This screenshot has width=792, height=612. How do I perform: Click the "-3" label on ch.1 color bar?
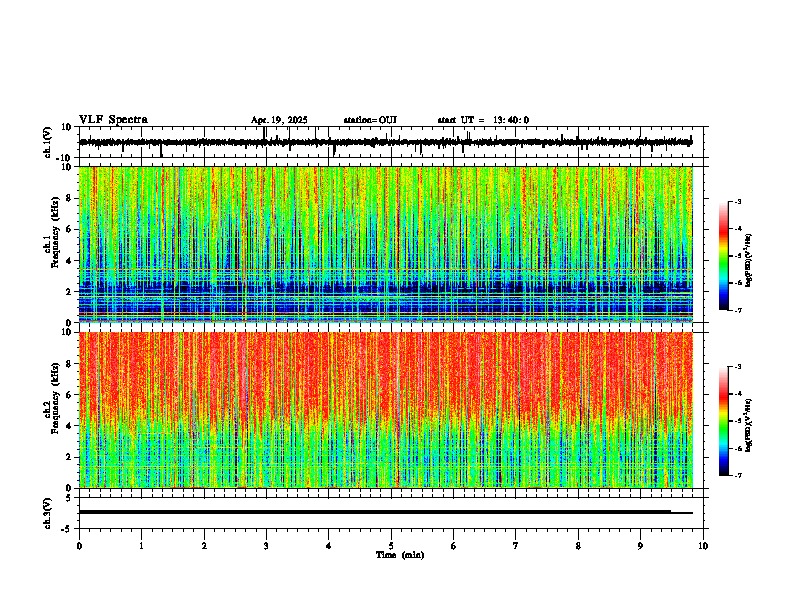pyautogui.click(x=738, y=201)
